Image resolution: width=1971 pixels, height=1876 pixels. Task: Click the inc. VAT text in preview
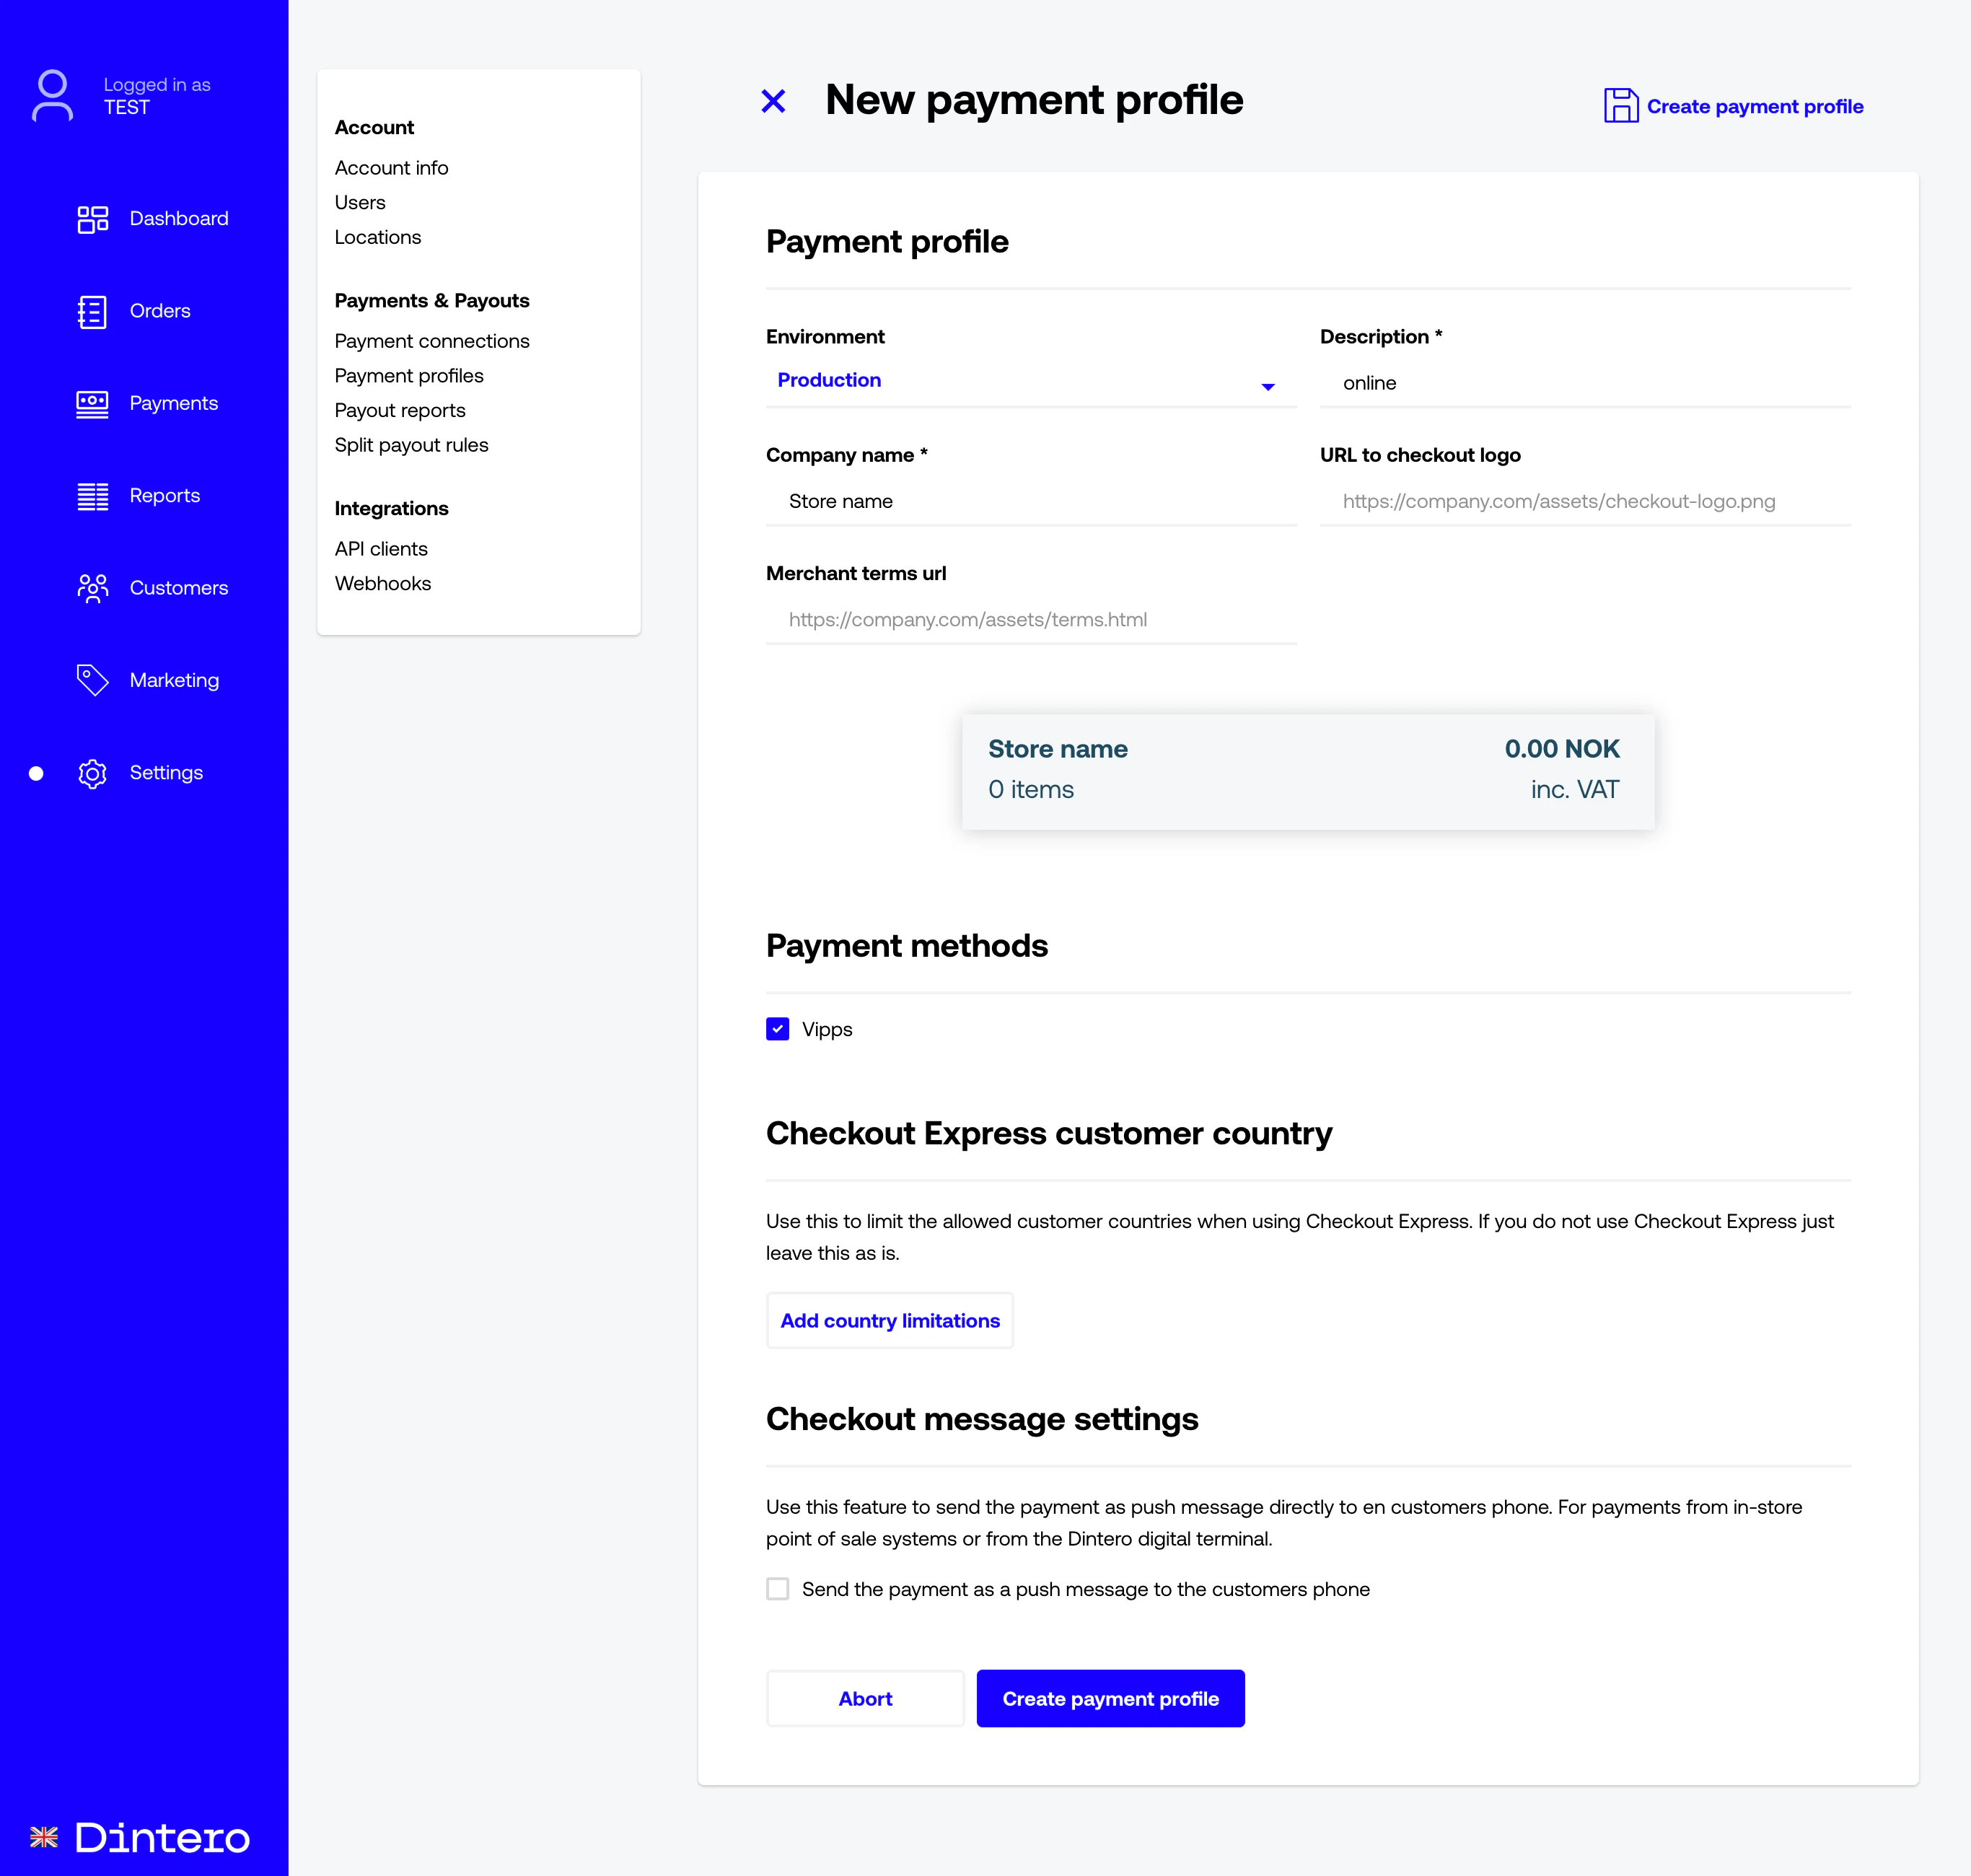pyautogui.click(x=1574, y=790)
